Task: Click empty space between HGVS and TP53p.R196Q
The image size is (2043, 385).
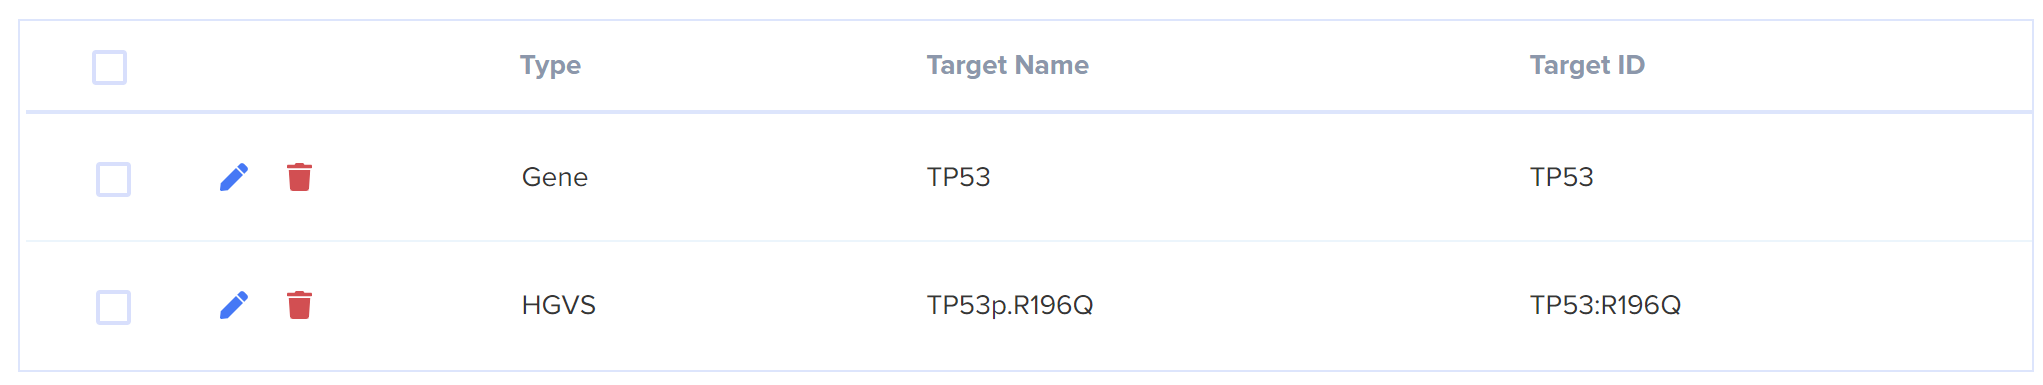Action: [x=761, y=305]
